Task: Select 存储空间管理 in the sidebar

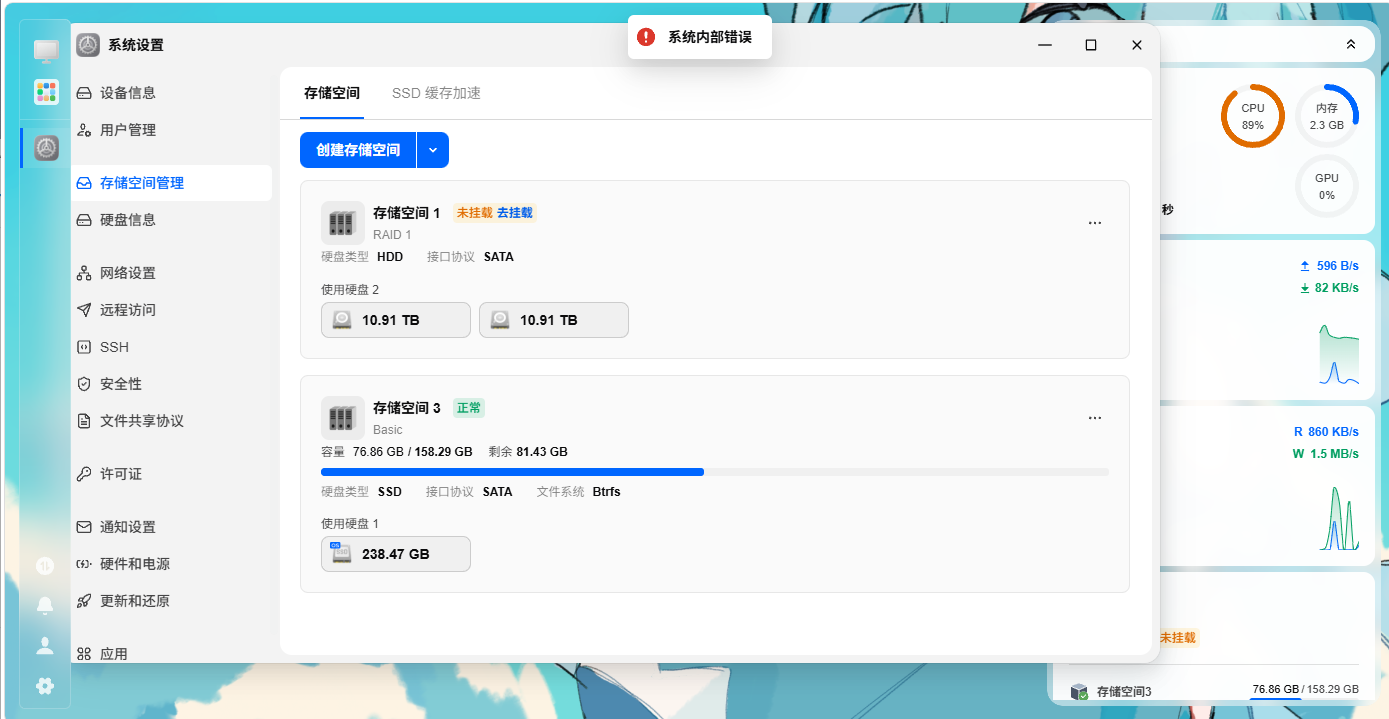Action: [x=171, y=183]
